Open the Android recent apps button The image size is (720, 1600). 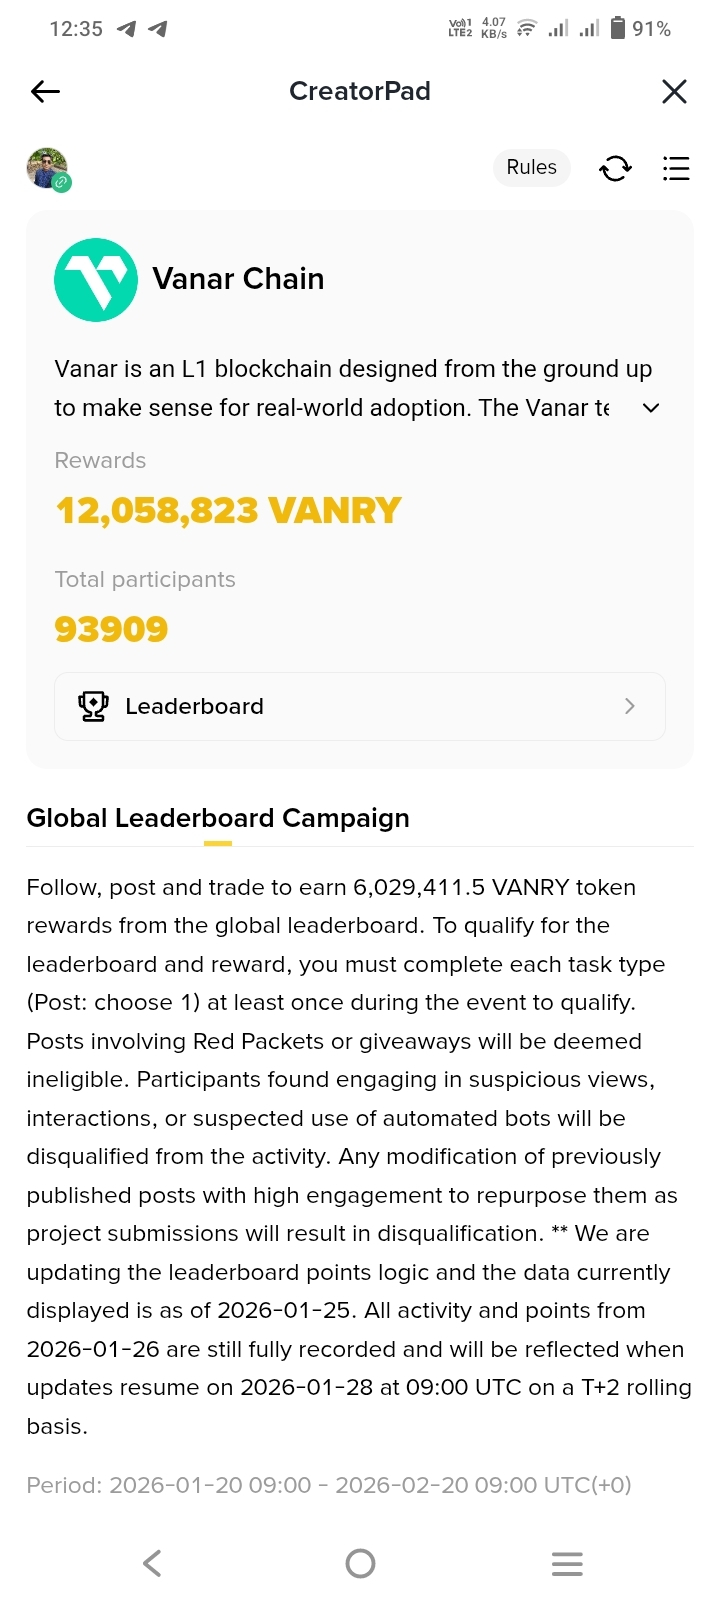coord(567,1563)
